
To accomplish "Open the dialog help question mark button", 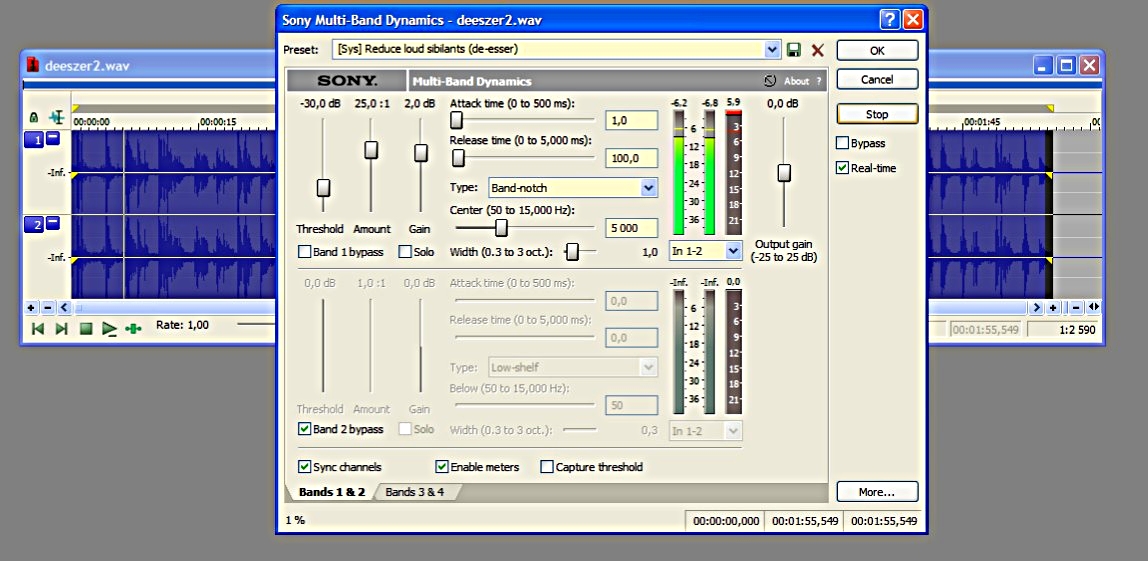I will 890,19.
